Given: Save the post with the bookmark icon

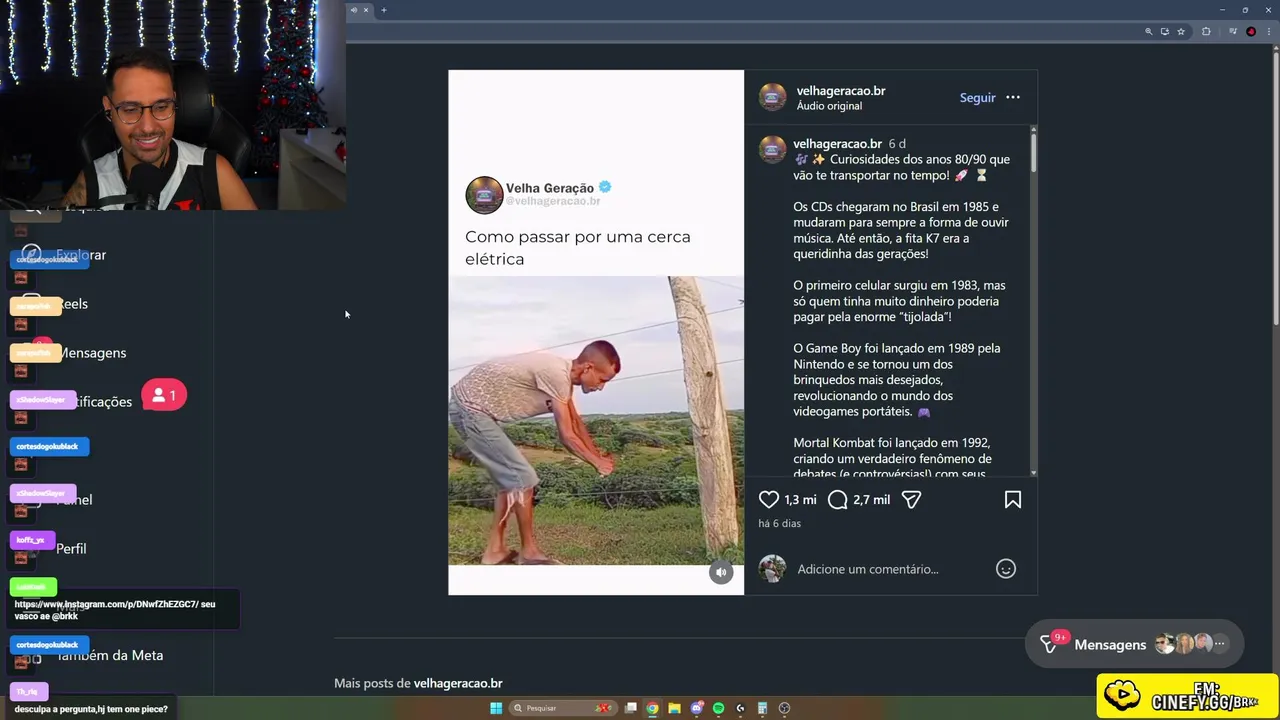Looking at the screenshot, I should point(1012,499).
